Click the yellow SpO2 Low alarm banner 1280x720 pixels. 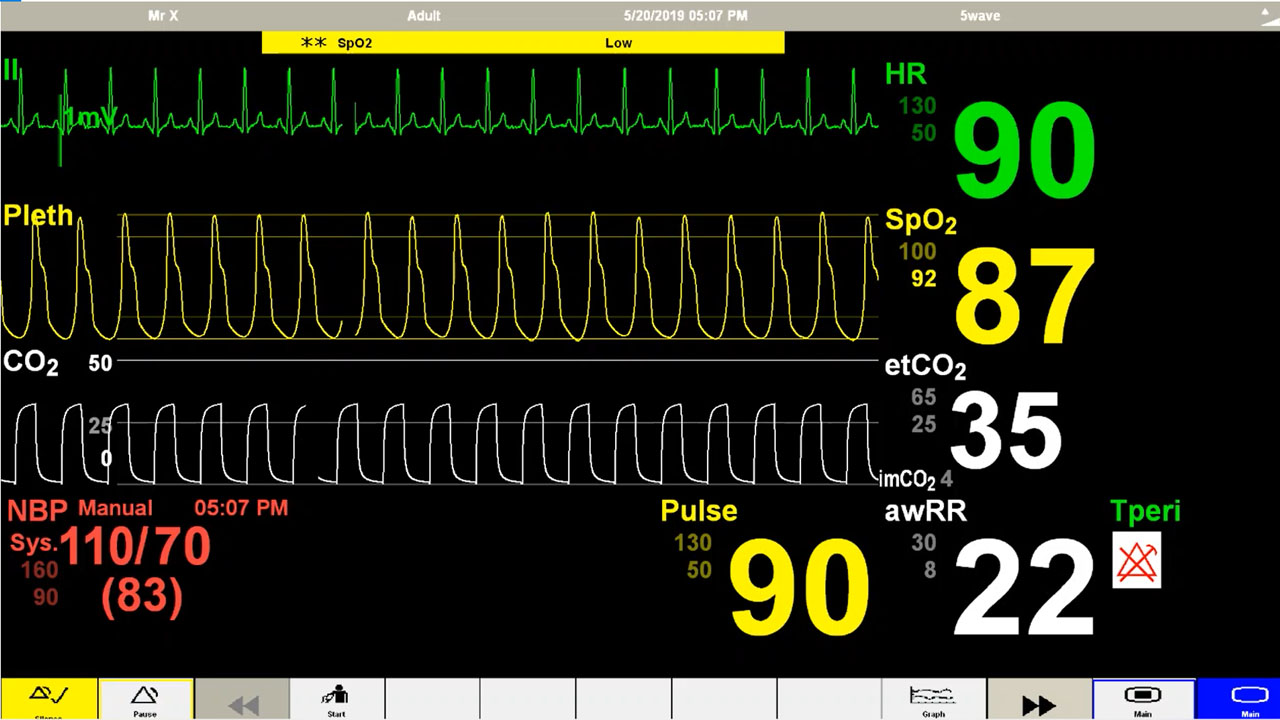pos(522,43)
